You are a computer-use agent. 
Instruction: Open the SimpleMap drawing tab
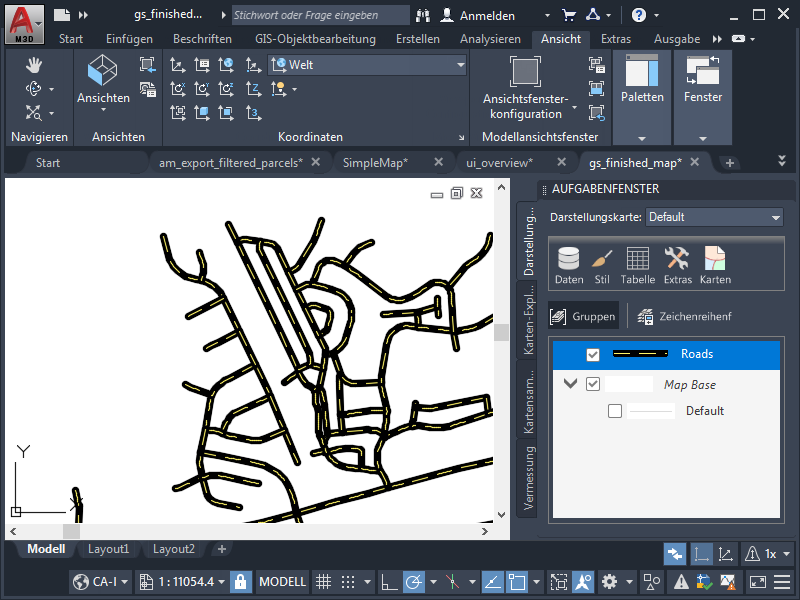click(375, 162)
